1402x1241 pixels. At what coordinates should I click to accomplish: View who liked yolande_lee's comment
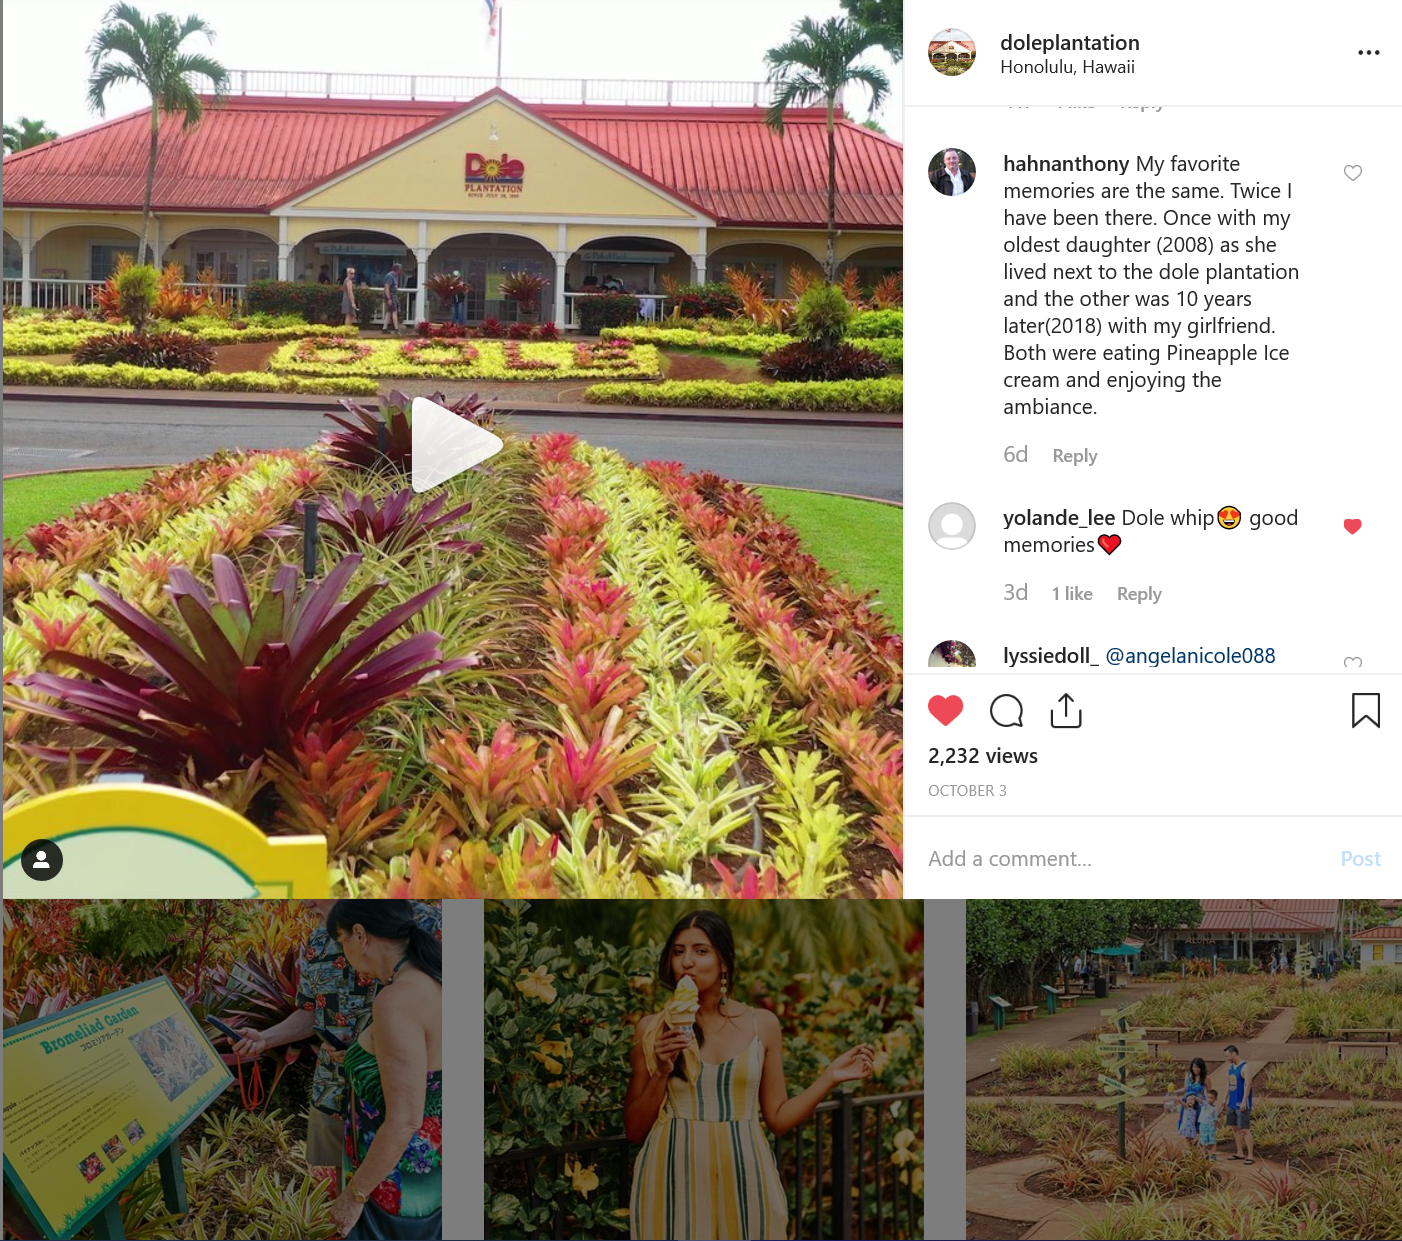coord(1072,594)
